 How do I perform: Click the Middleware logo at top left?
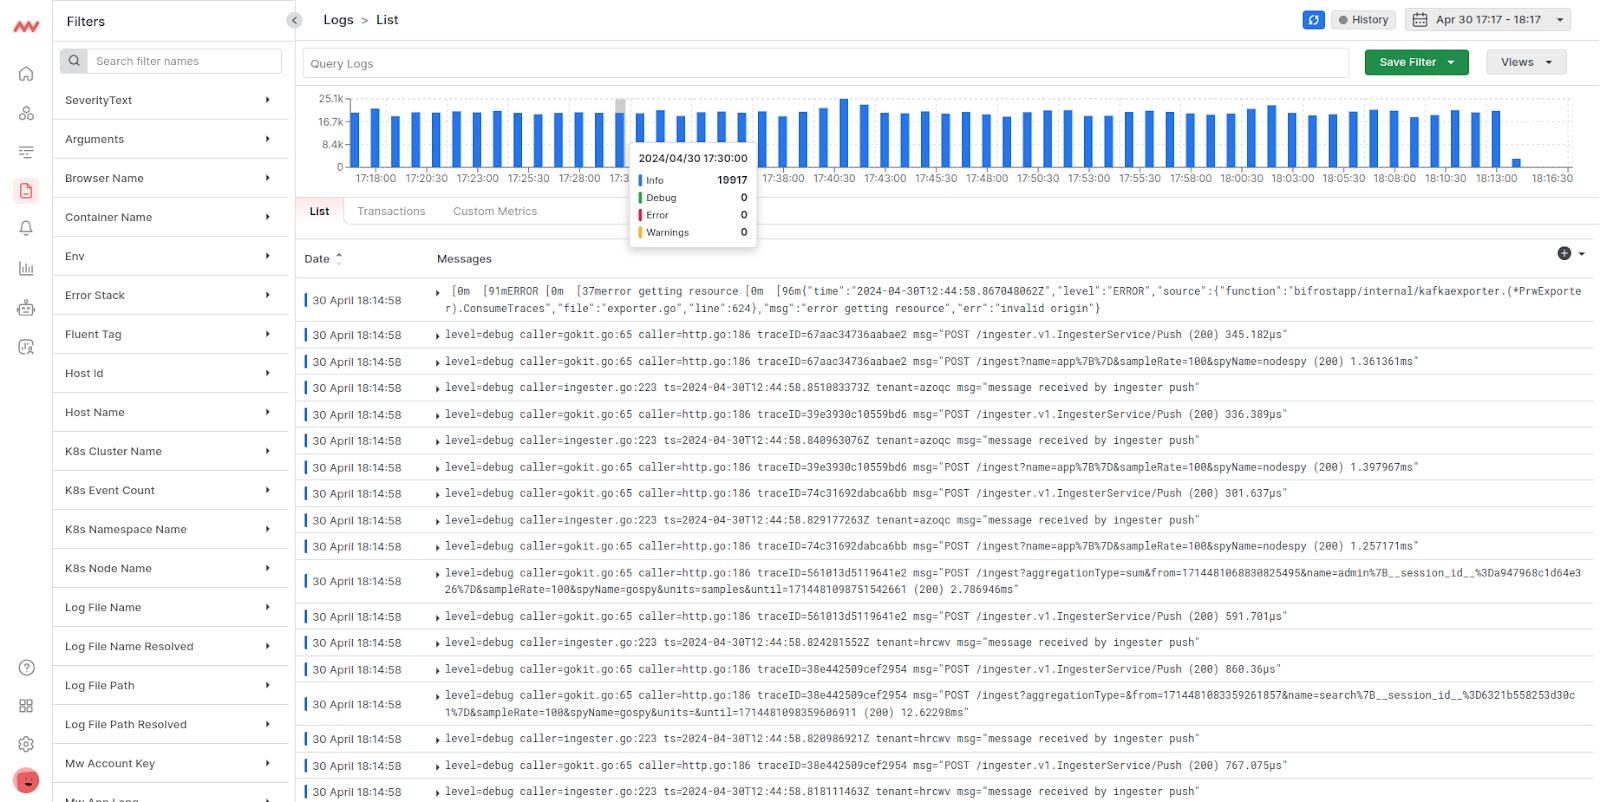click(26, 26)
